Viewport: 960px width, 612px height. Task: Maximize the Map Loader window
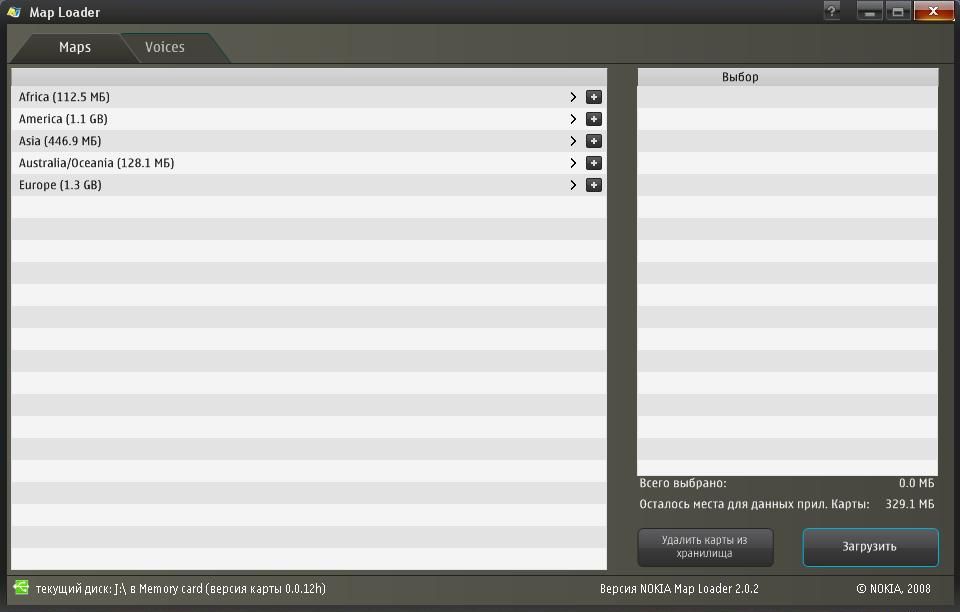[x=898, y=11]
